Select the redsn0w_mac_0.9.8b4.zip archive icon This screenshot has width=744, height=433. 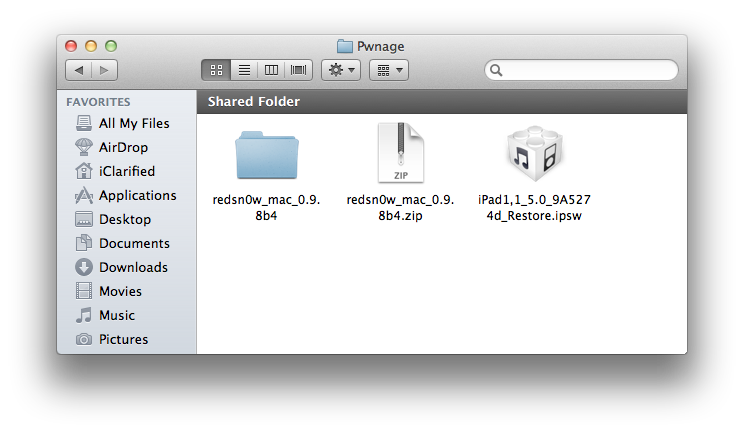tap(400, 153)
